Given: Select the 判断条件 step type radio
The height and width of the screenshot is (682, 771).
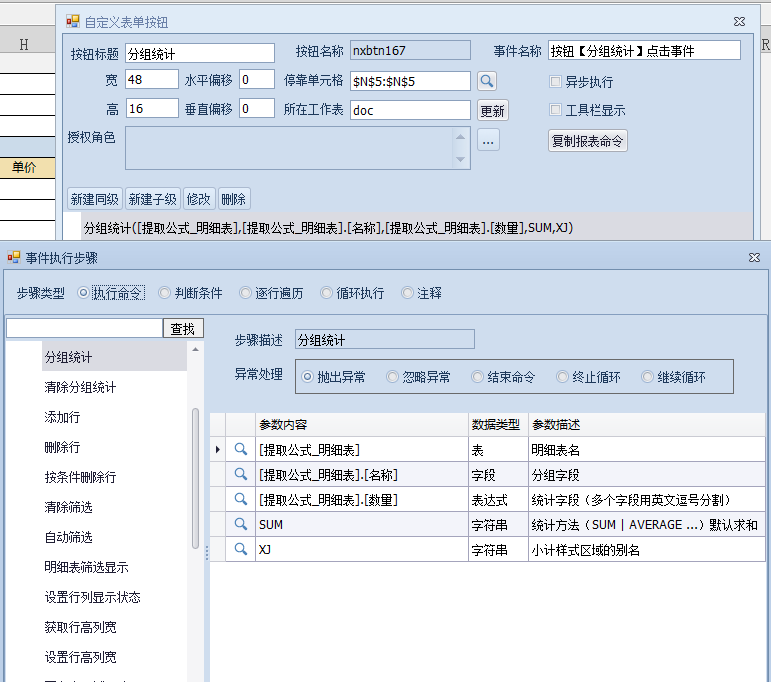Looking at the screenshot, I should point(166,293).
